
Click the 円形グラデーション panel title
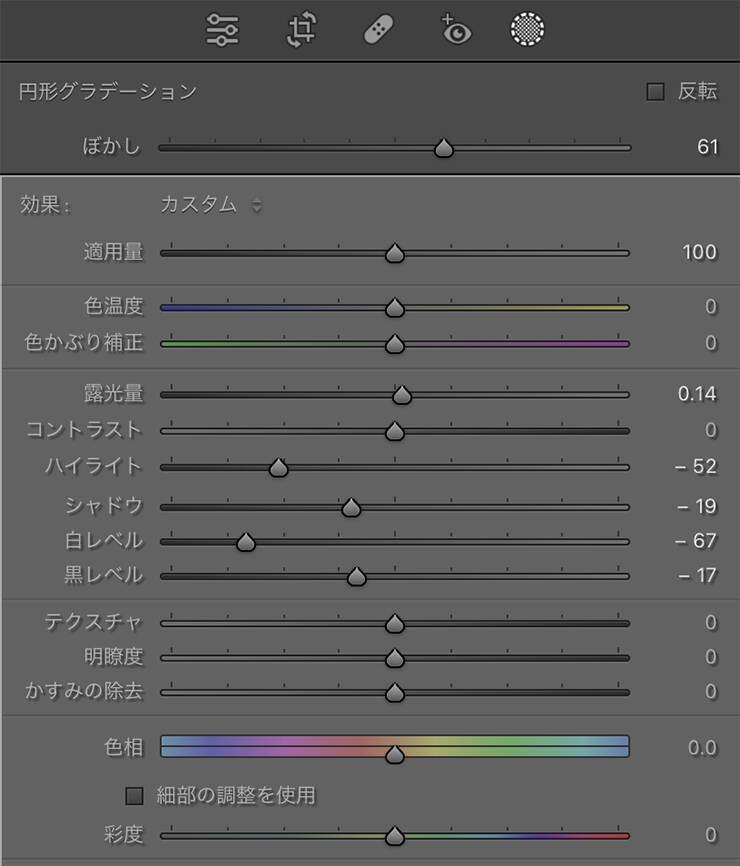(x=108, y=92)
